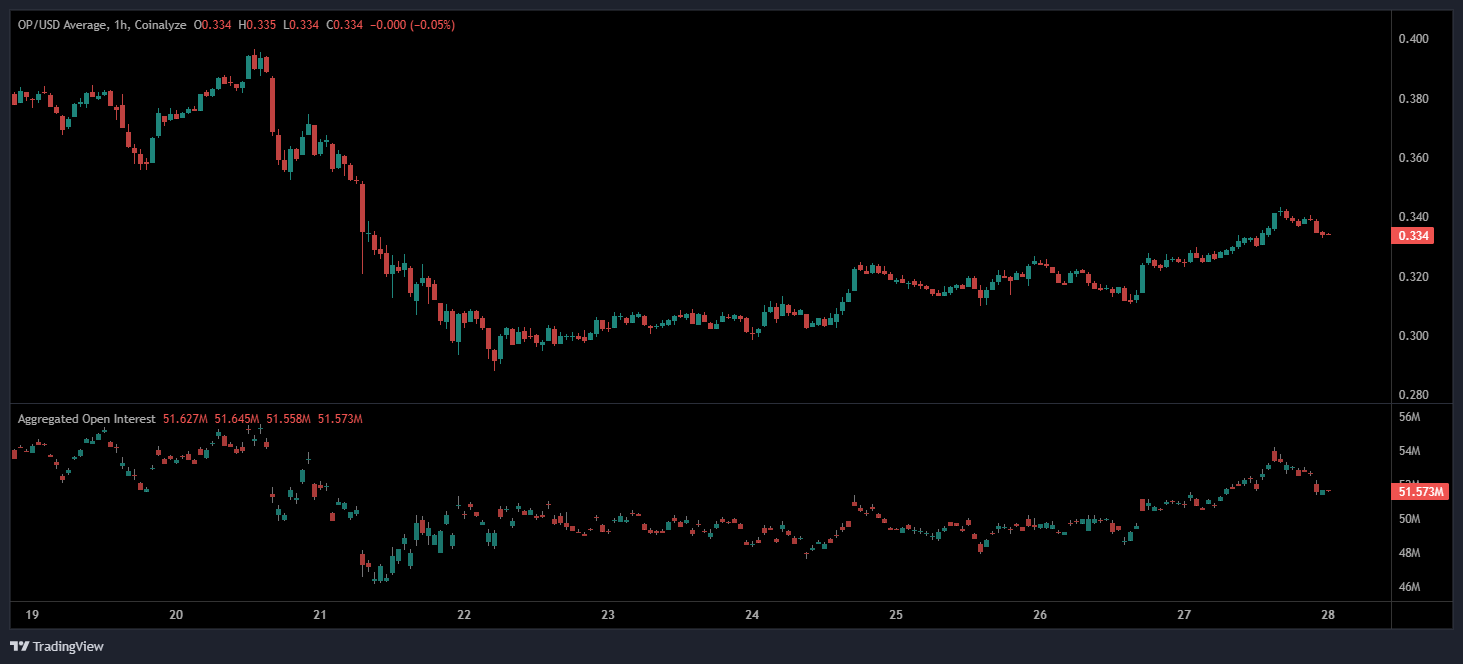
Task: Click the Aggregated Open Interest indicator label
Action: point(86,419)
